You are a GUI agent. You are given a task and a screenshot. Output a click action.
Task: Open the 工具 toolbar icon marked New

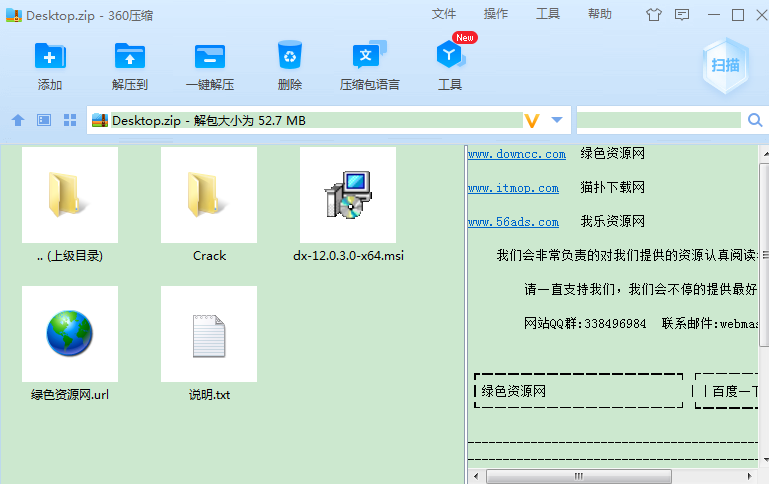coord(451,54)
